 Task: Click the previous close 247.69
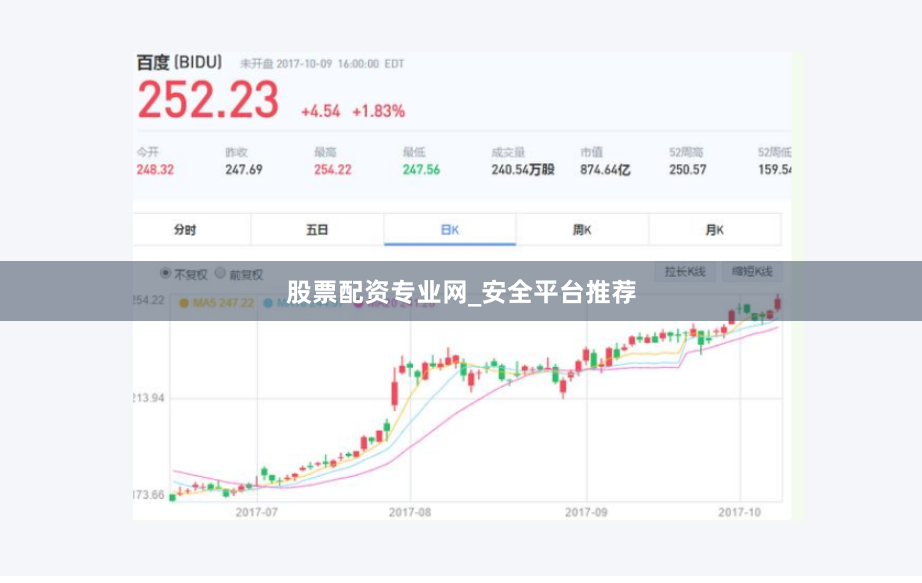click(x=244, y=169)
